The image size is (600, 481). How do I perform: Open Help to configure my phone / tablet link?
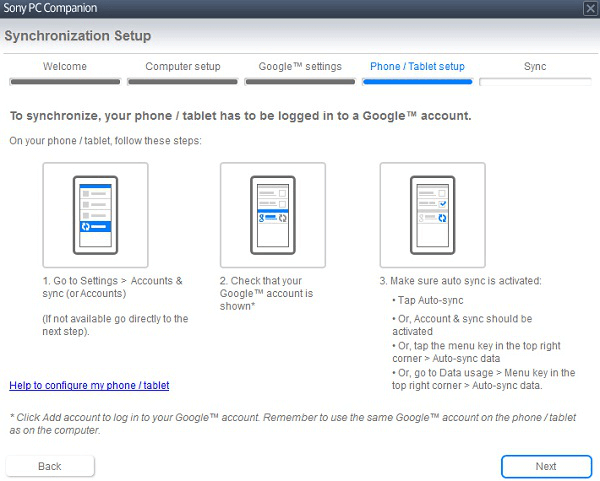(x=89, y=385)
